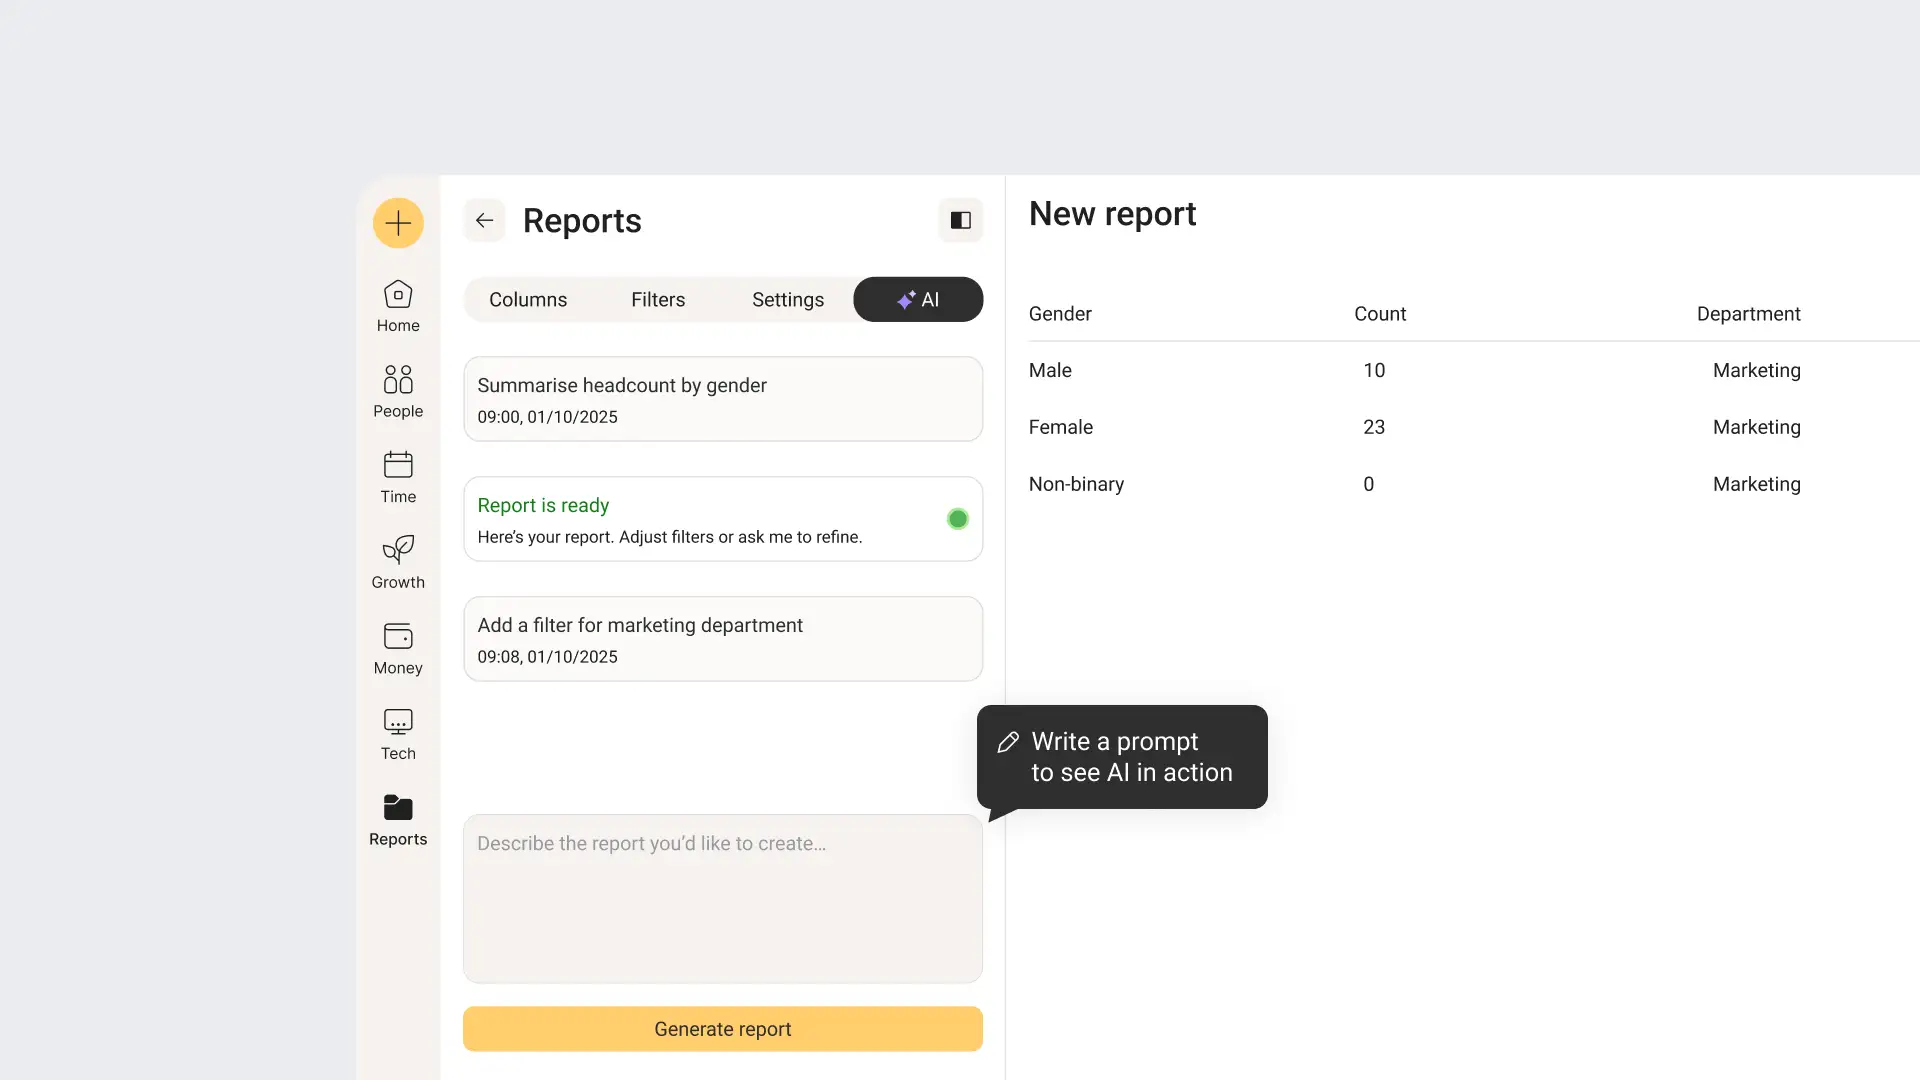This screenshot has width=1920, height=1080.
Task: Click the report description text box
Action: pos(722,898)
